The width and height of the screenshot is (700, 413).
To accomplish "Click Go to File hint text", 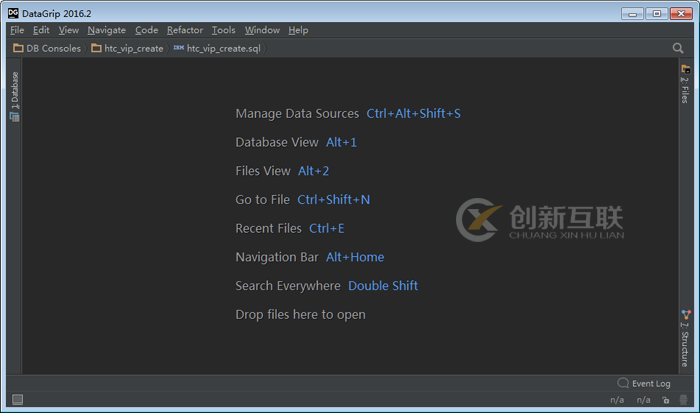I will (262, 200).
